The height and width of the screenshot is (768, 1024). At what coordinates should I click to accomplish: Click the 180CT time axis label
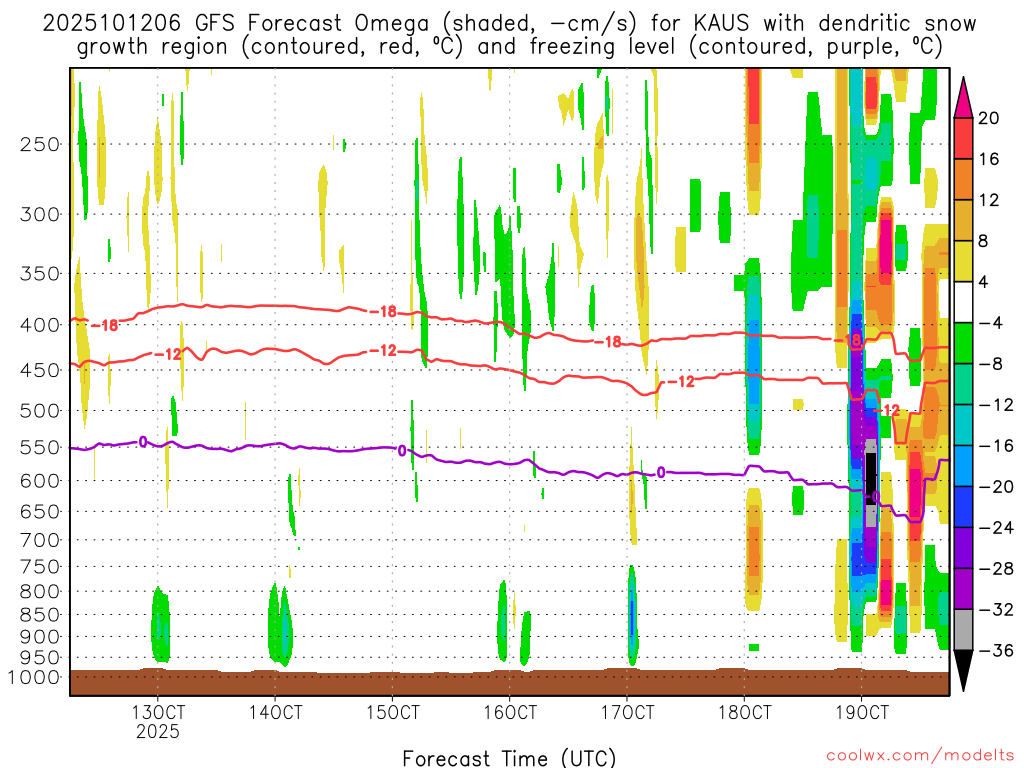[x=745, y=713]
